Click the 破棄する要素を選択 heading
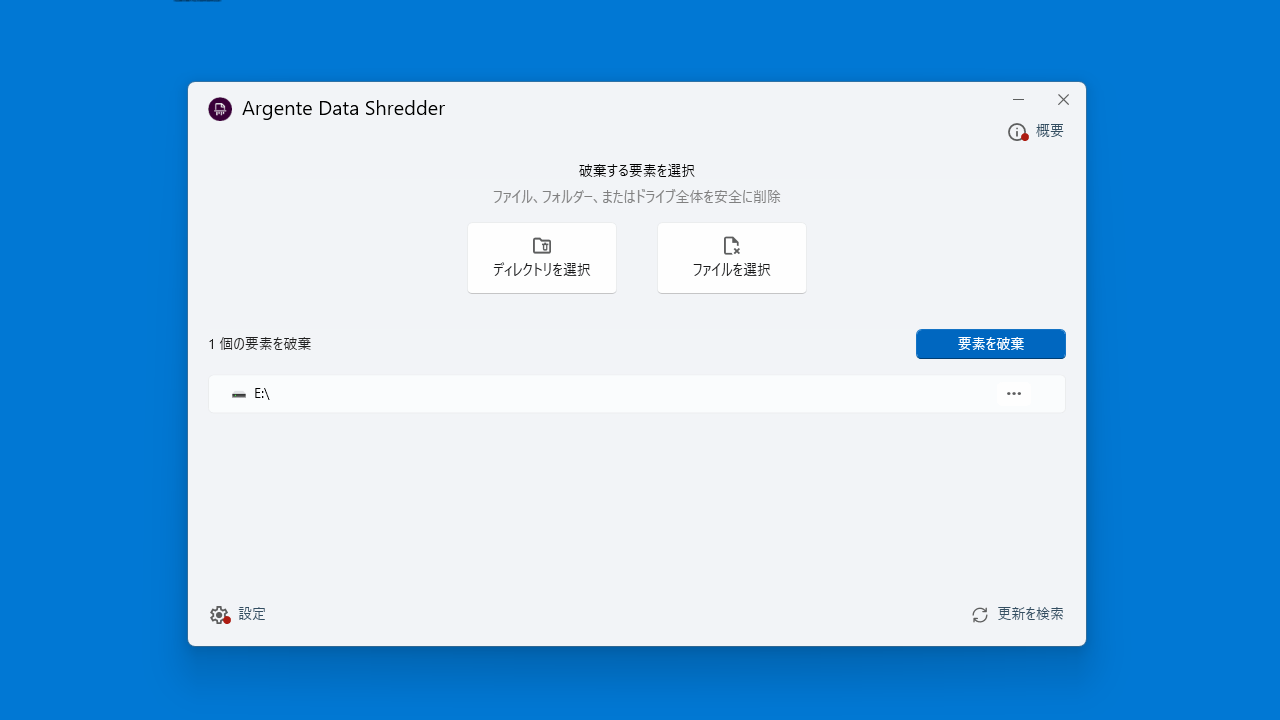The height and width of the screenshot is (720, 1280). pos(637,171)
